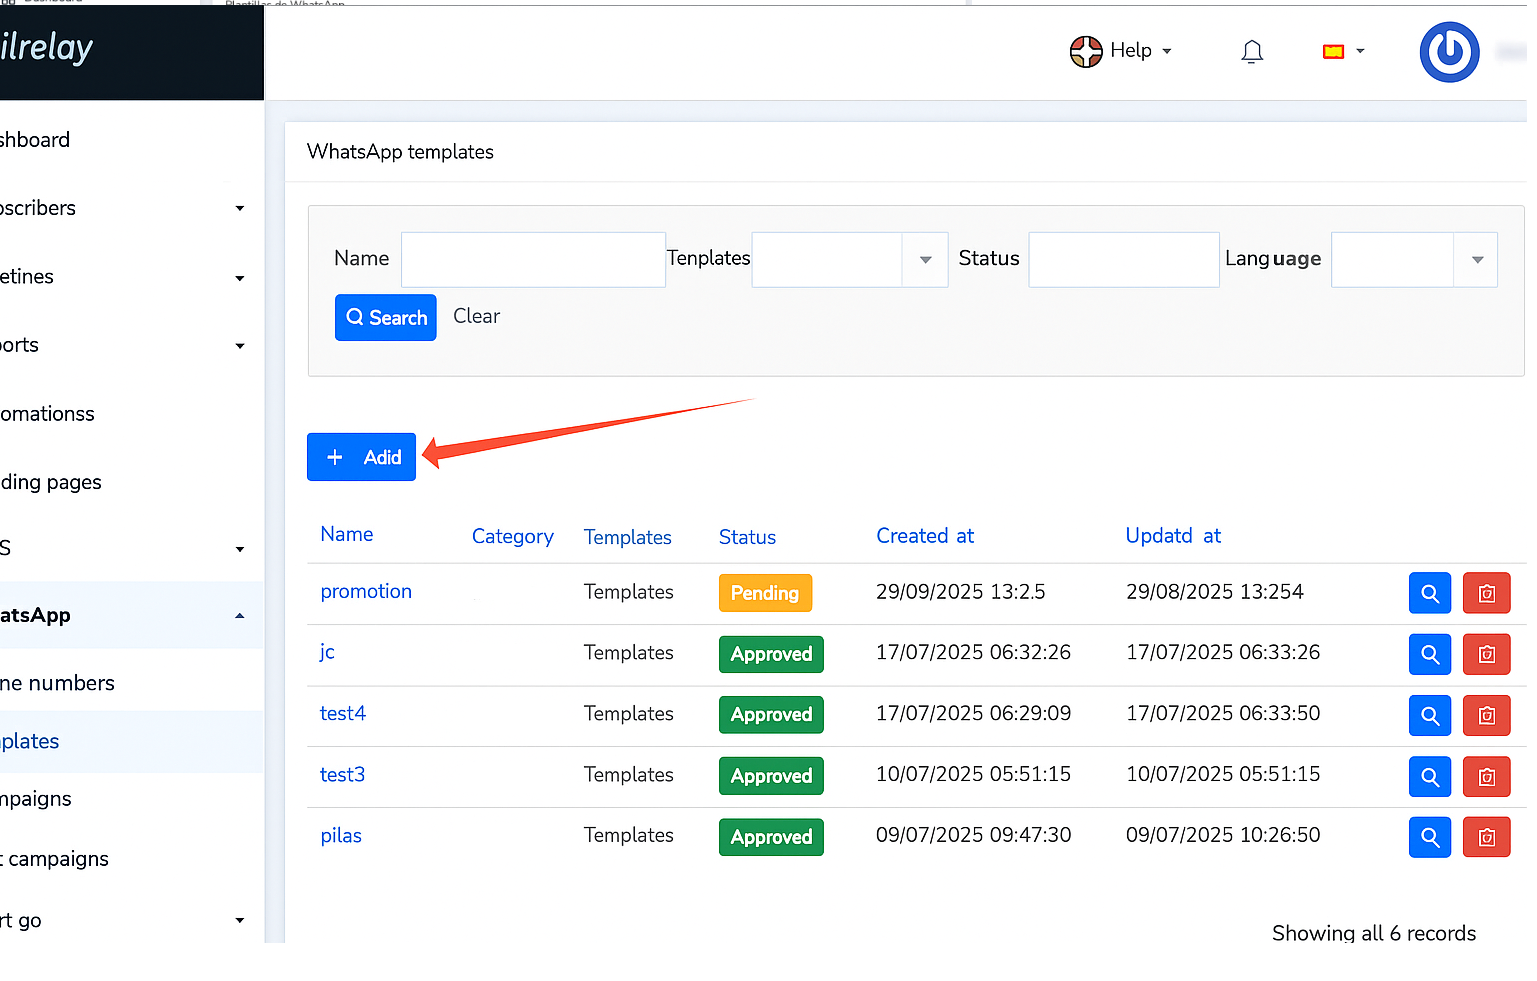Delete the jc template with trash icon

(1487, 655)
